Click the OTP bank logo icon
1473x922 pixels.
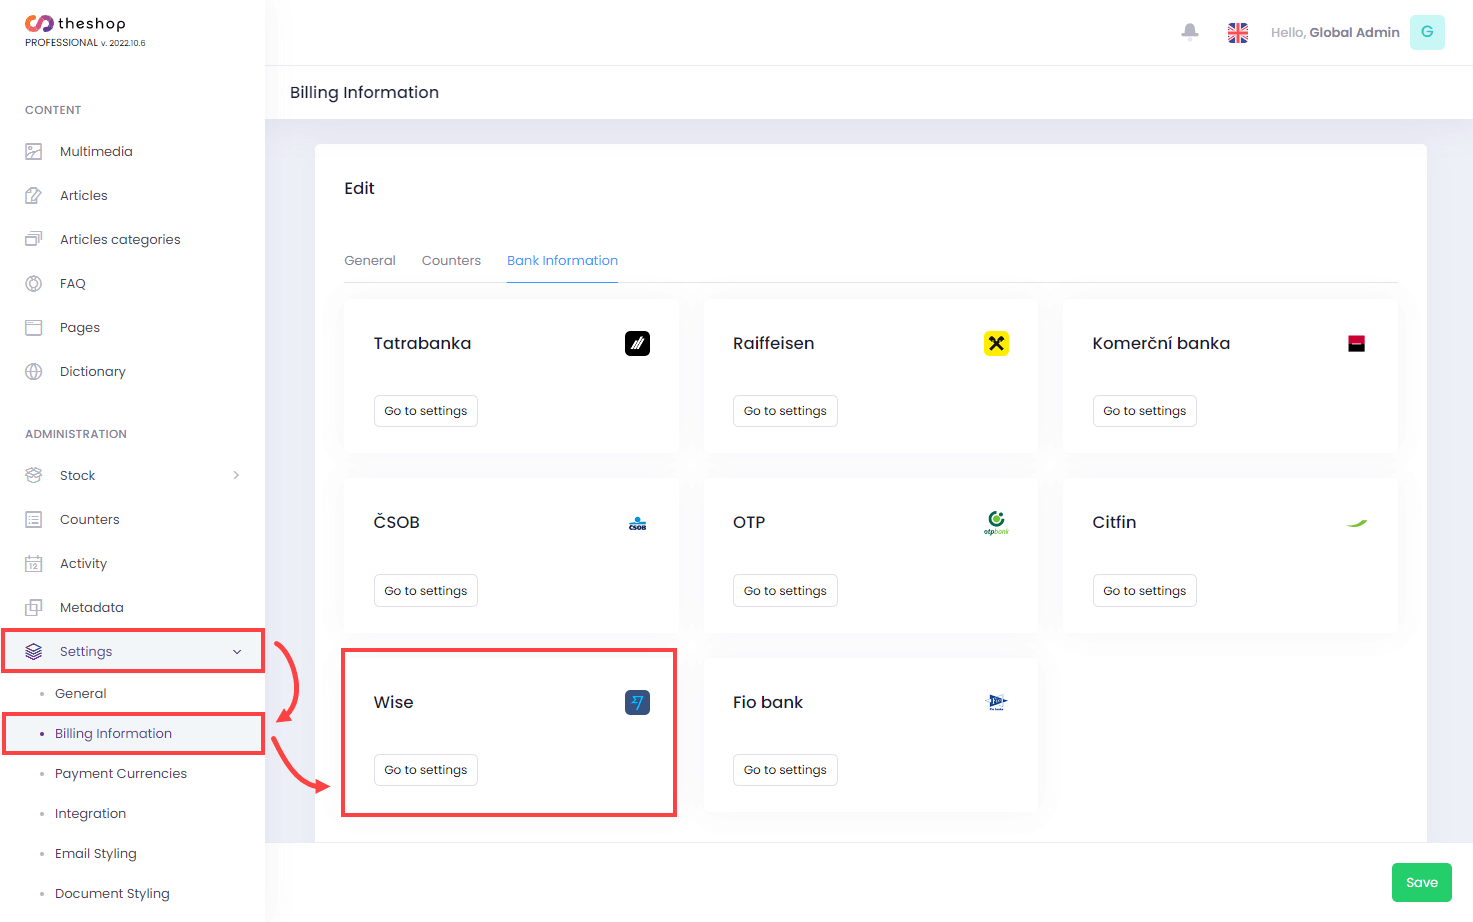[996, 523]
